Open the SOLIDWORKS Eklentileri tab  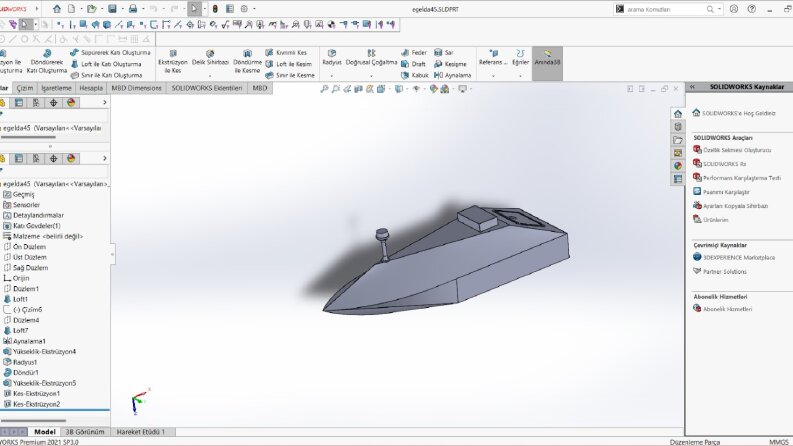(207, 88)
